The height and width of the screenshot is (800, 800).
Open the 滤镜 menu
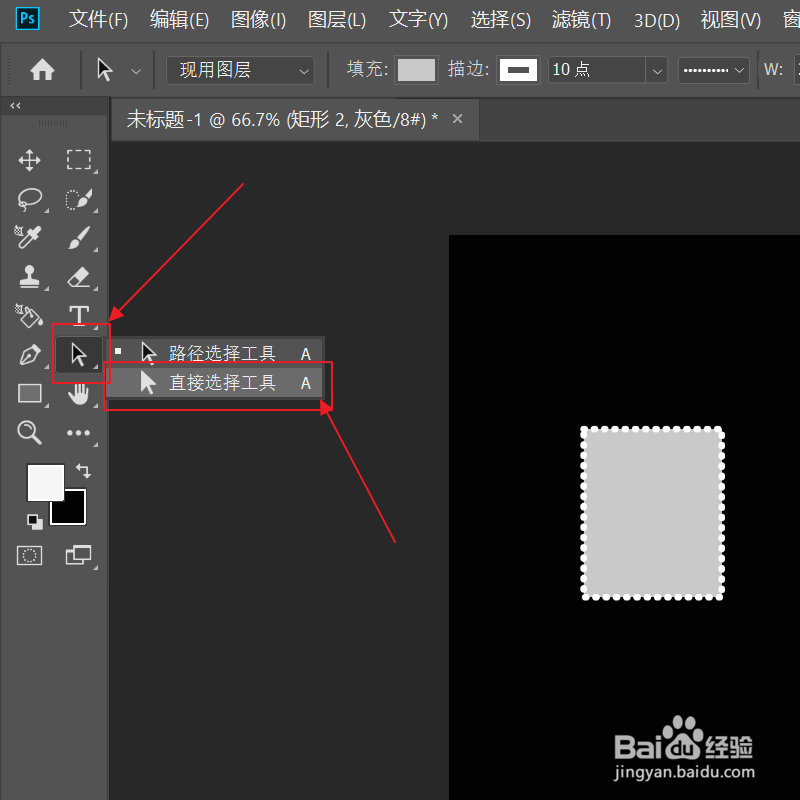[x=580, y=20]
